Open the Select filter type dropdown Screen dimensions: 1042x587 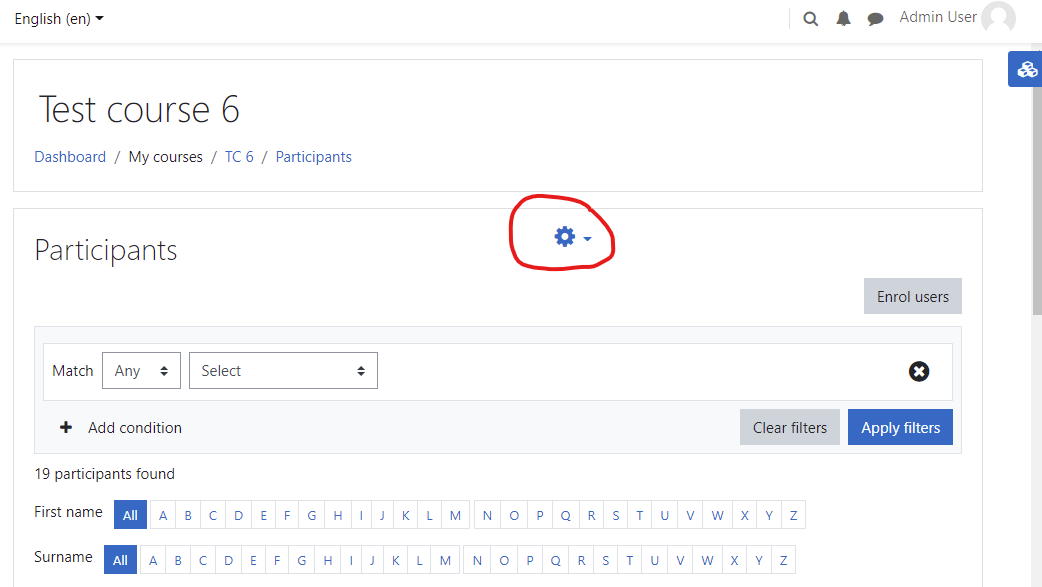pos(283,371)
